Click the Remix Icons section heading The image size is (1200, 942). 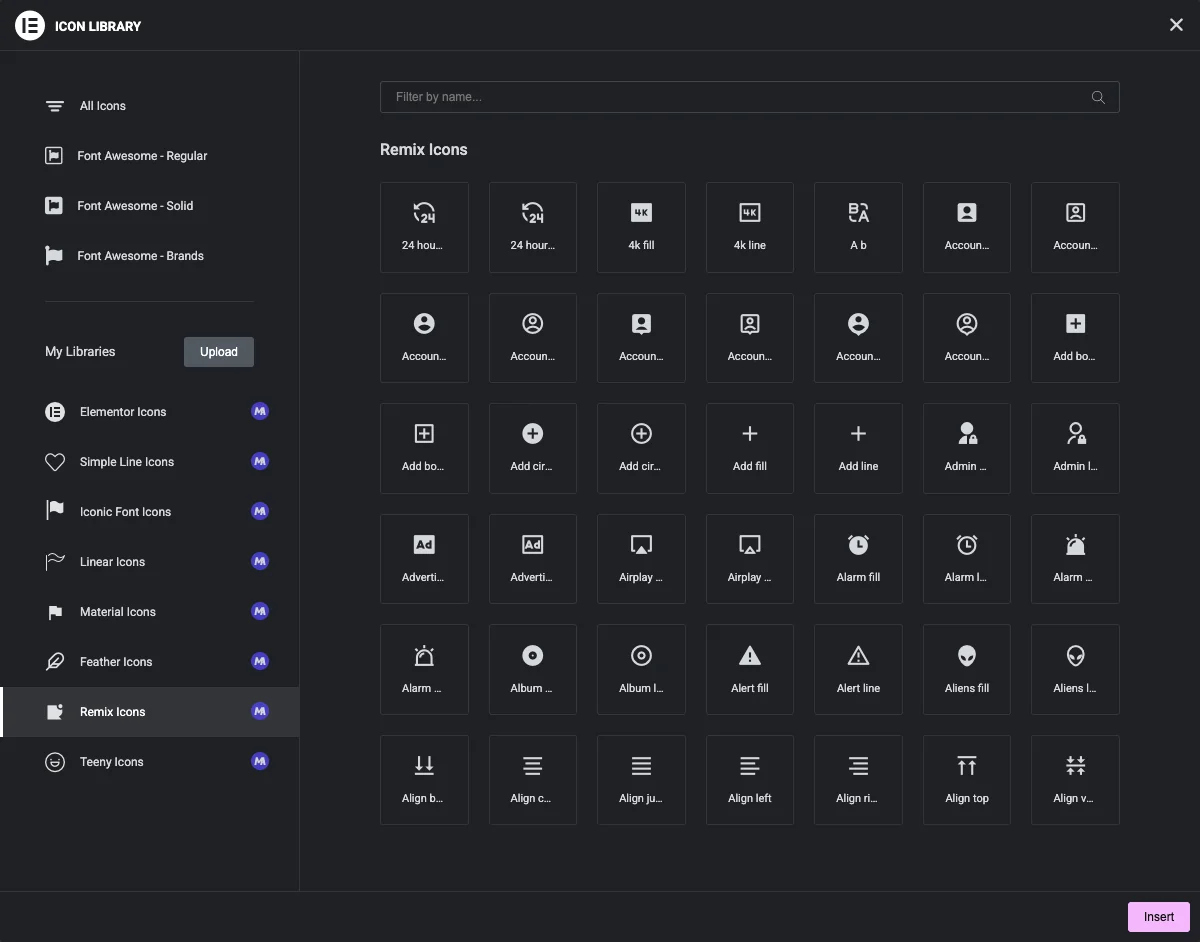[x=424, y=150]
